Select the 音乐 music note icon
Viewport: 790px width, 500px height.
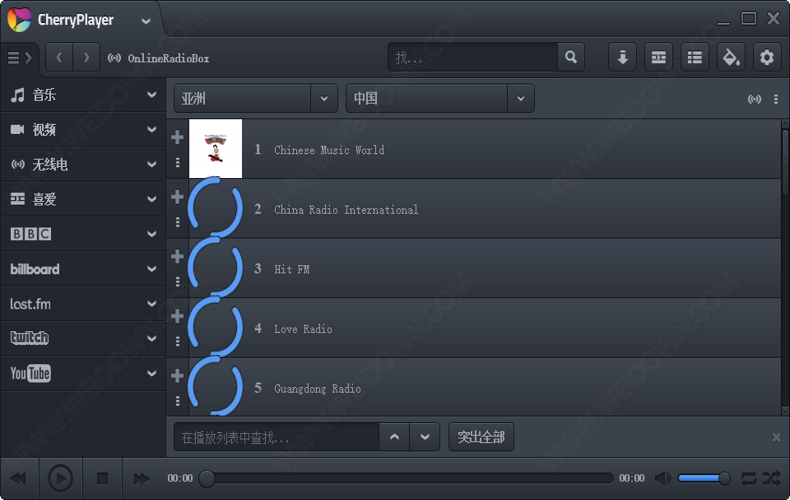[x=18, y=95]
